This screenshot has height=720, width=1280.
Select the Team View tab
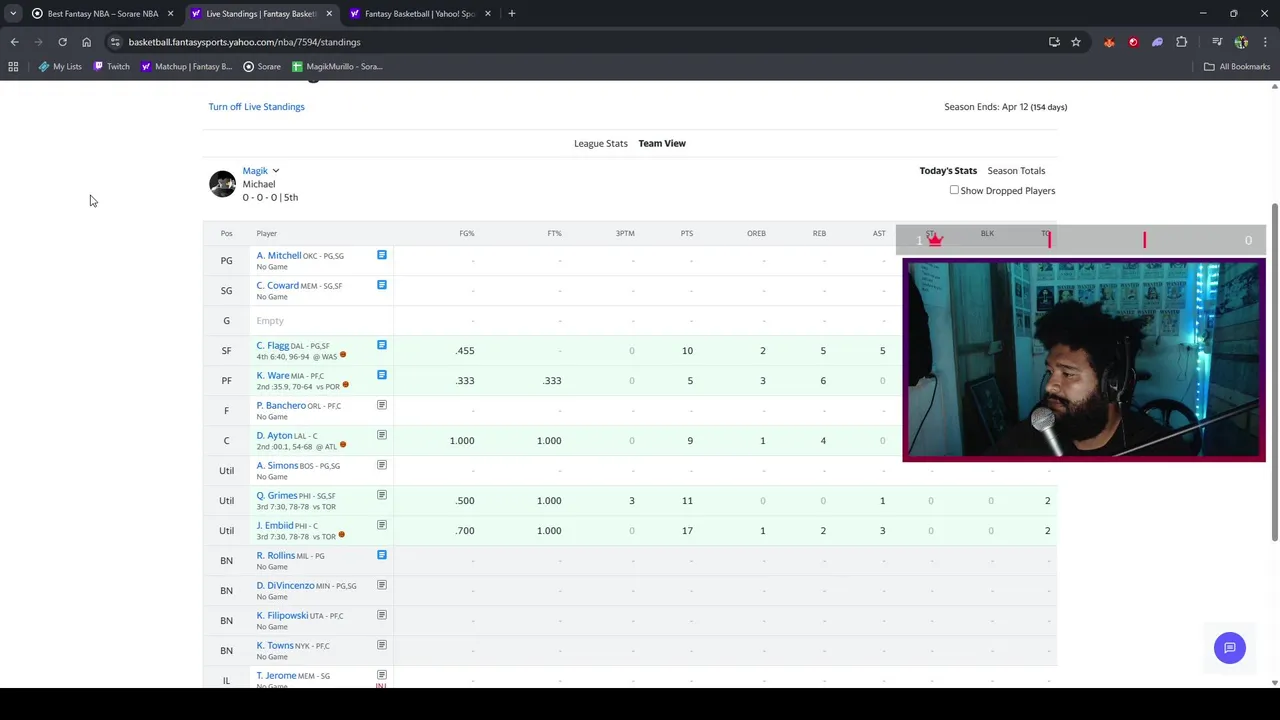662,143
